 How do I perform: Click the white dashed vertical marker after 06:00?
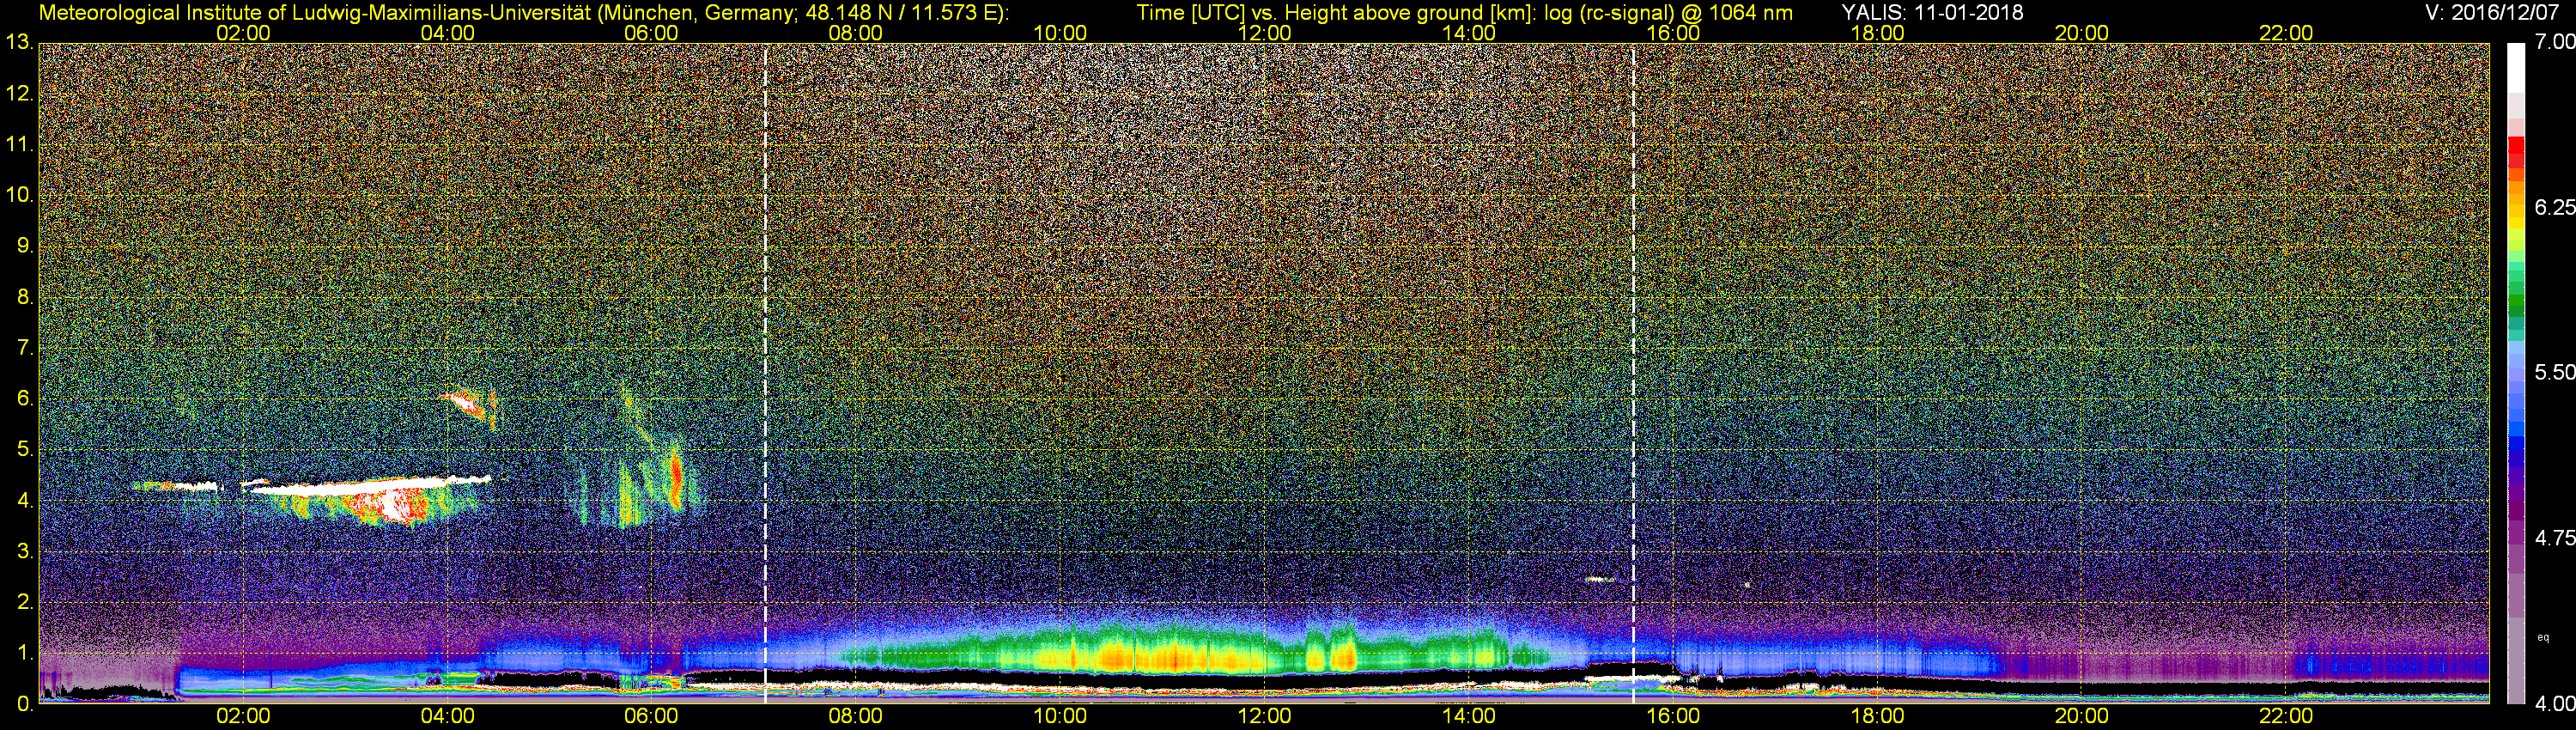[765, 373]
